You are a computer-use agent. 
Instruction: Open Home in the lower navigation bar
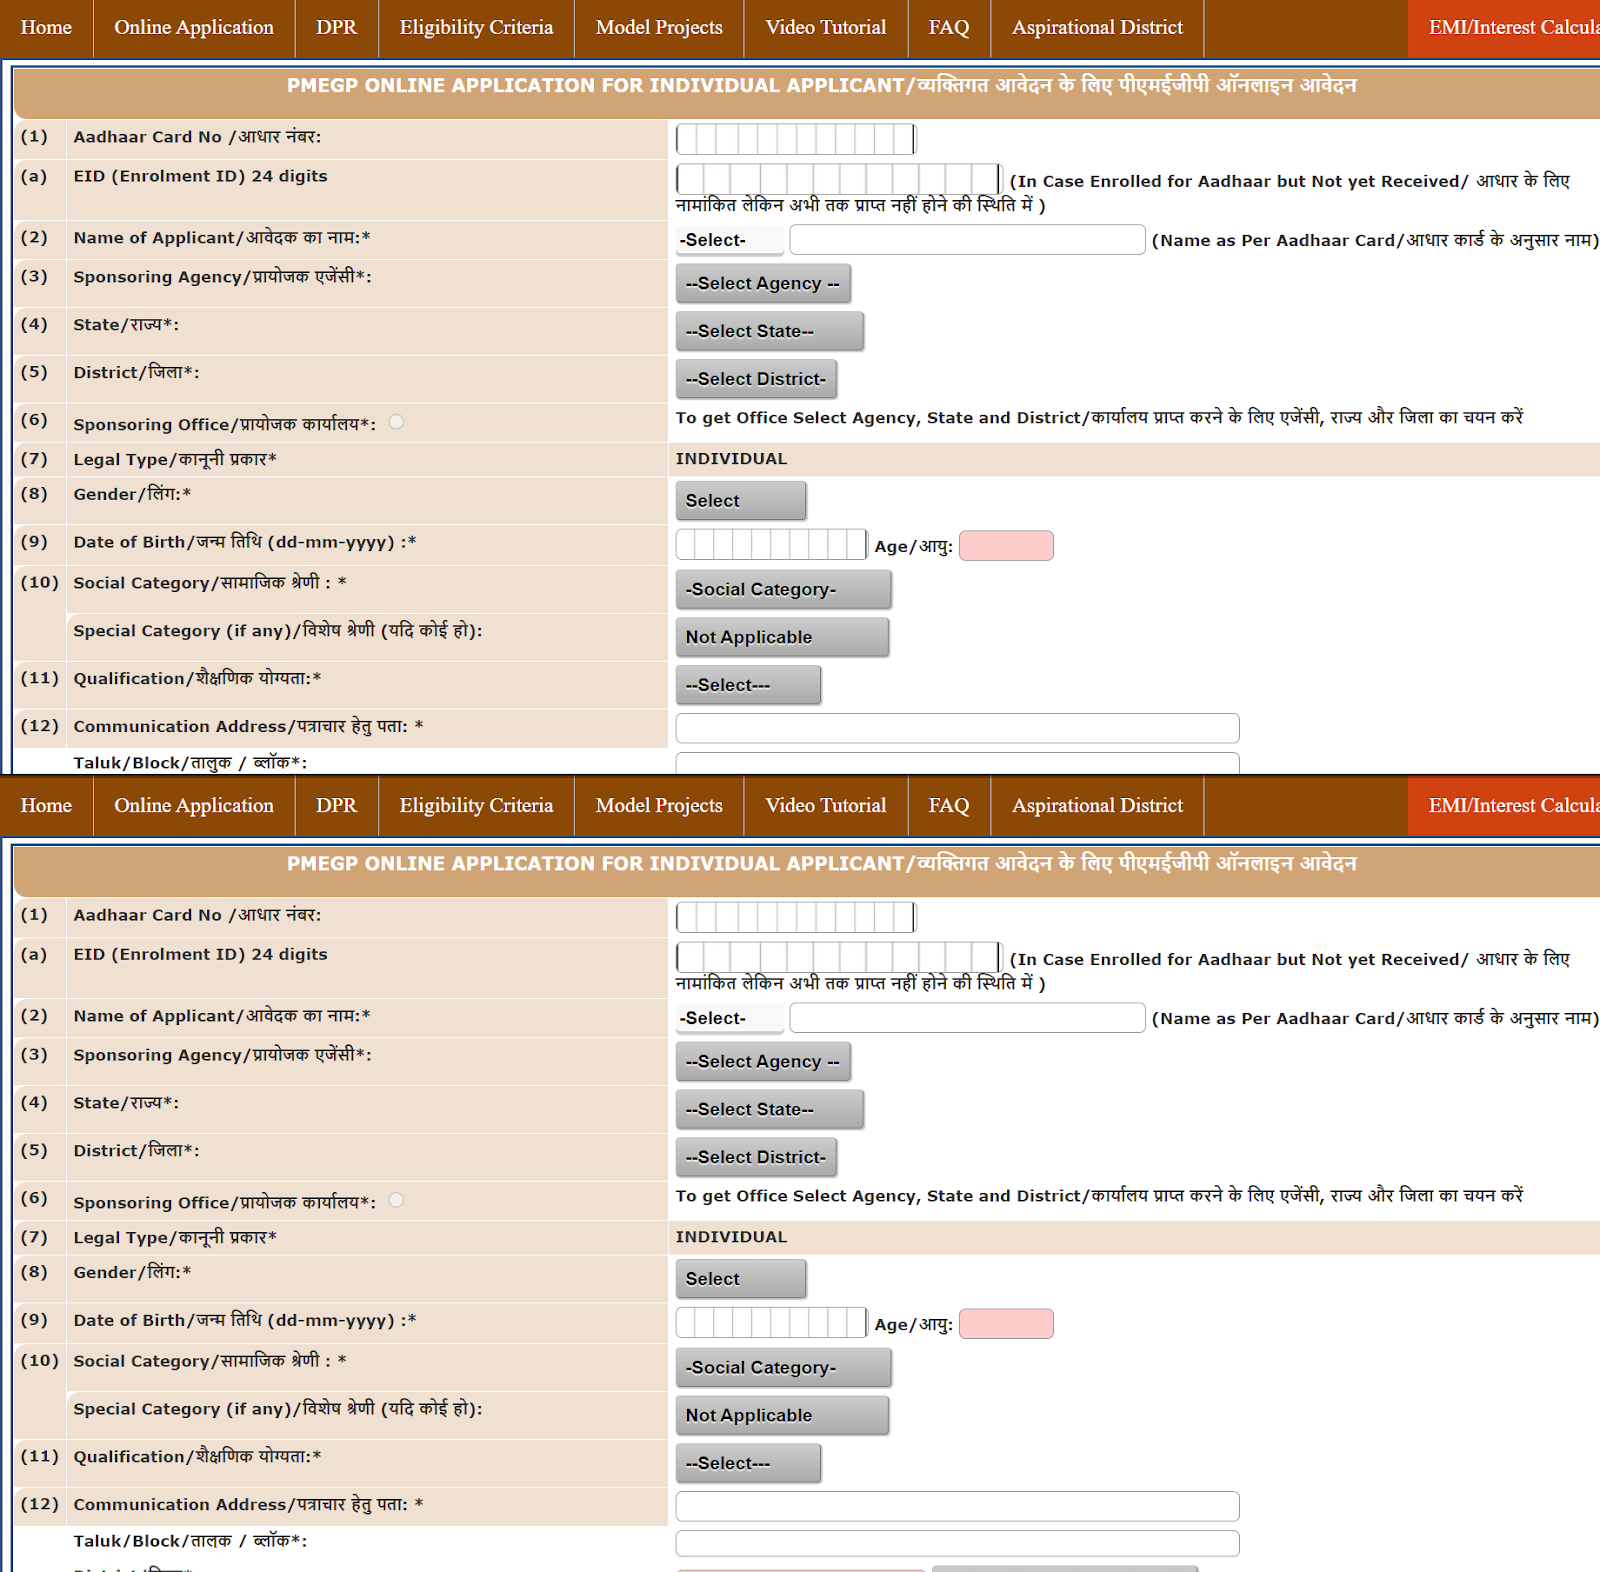(x=46, y=806)
